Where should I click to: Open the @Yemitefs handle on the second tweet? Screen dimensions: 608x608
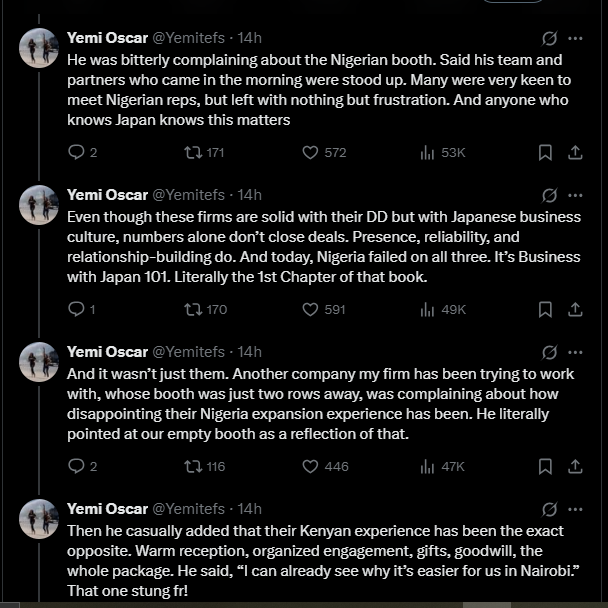click(188, 195)
